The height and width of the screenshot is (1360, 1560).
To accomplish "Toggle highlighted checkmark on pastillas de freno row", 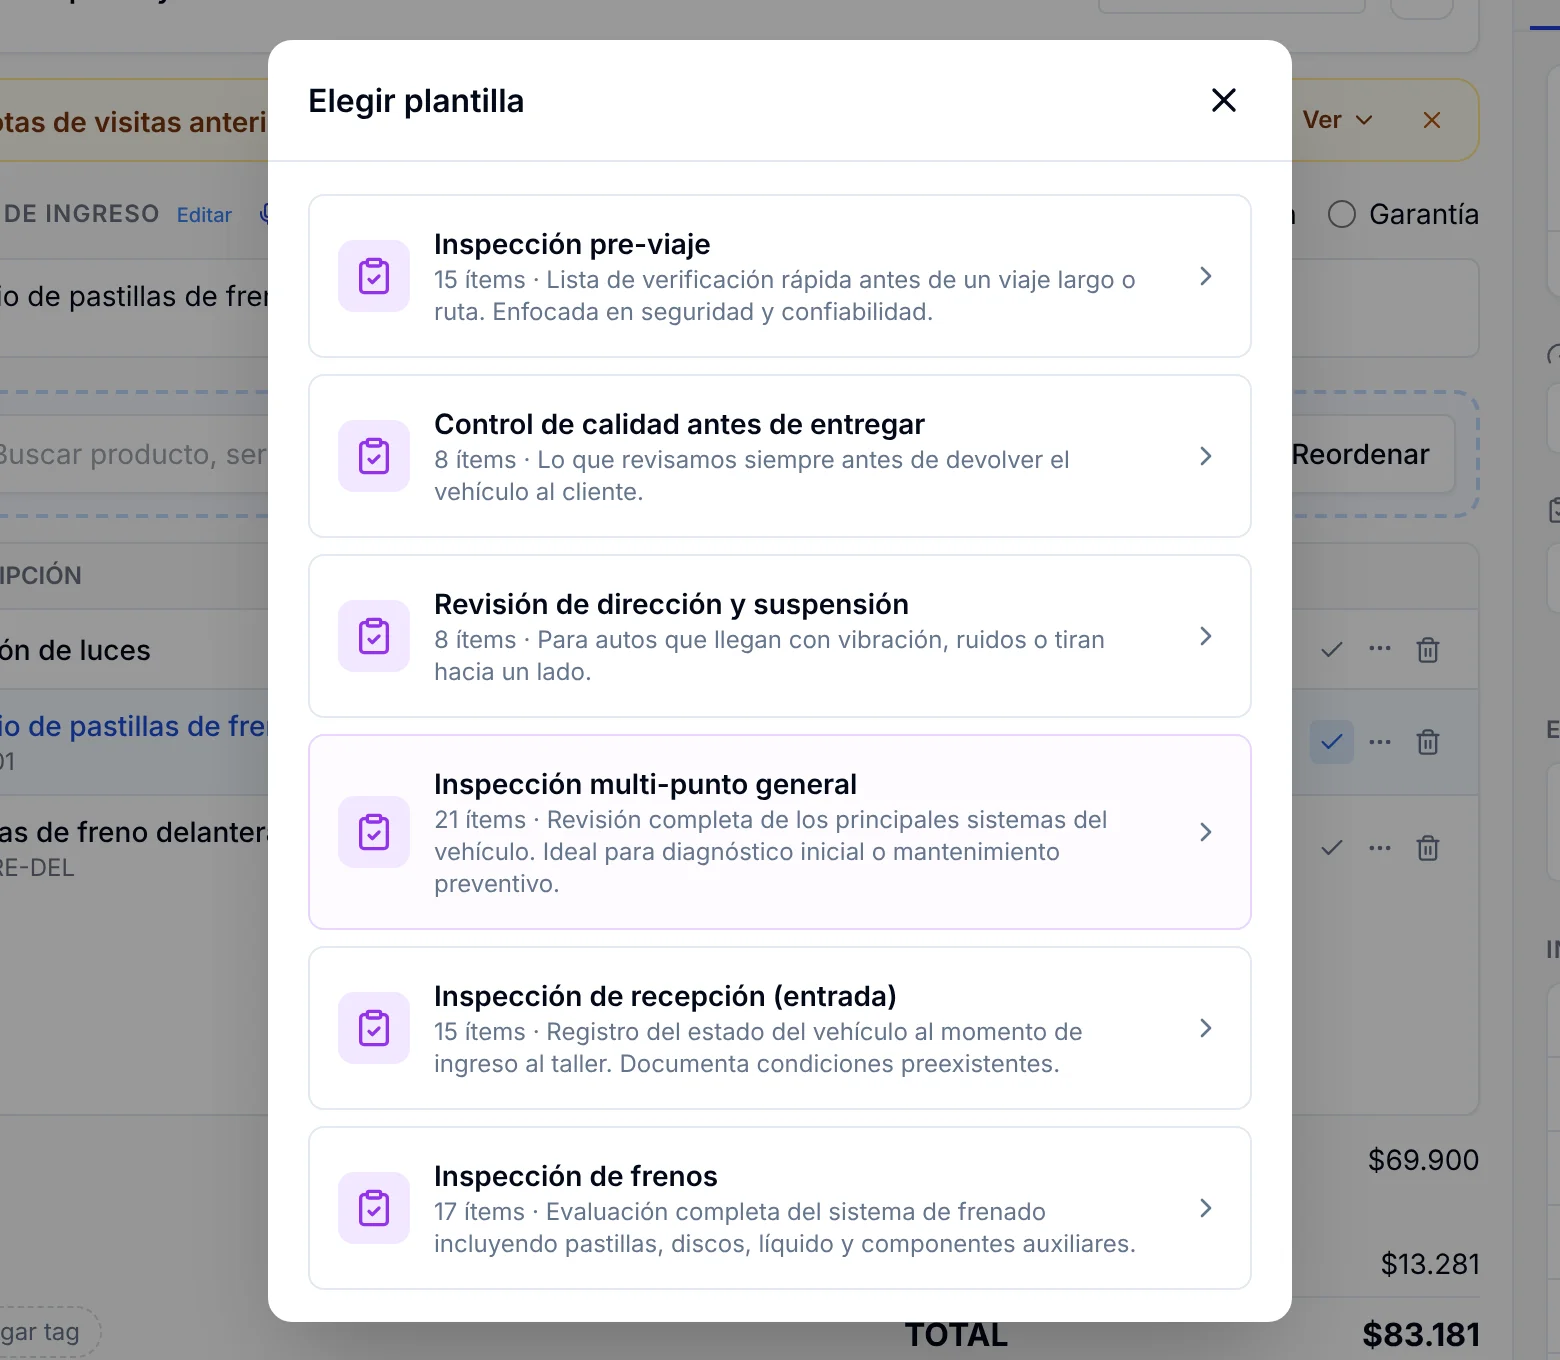I will coord(1332,742).
